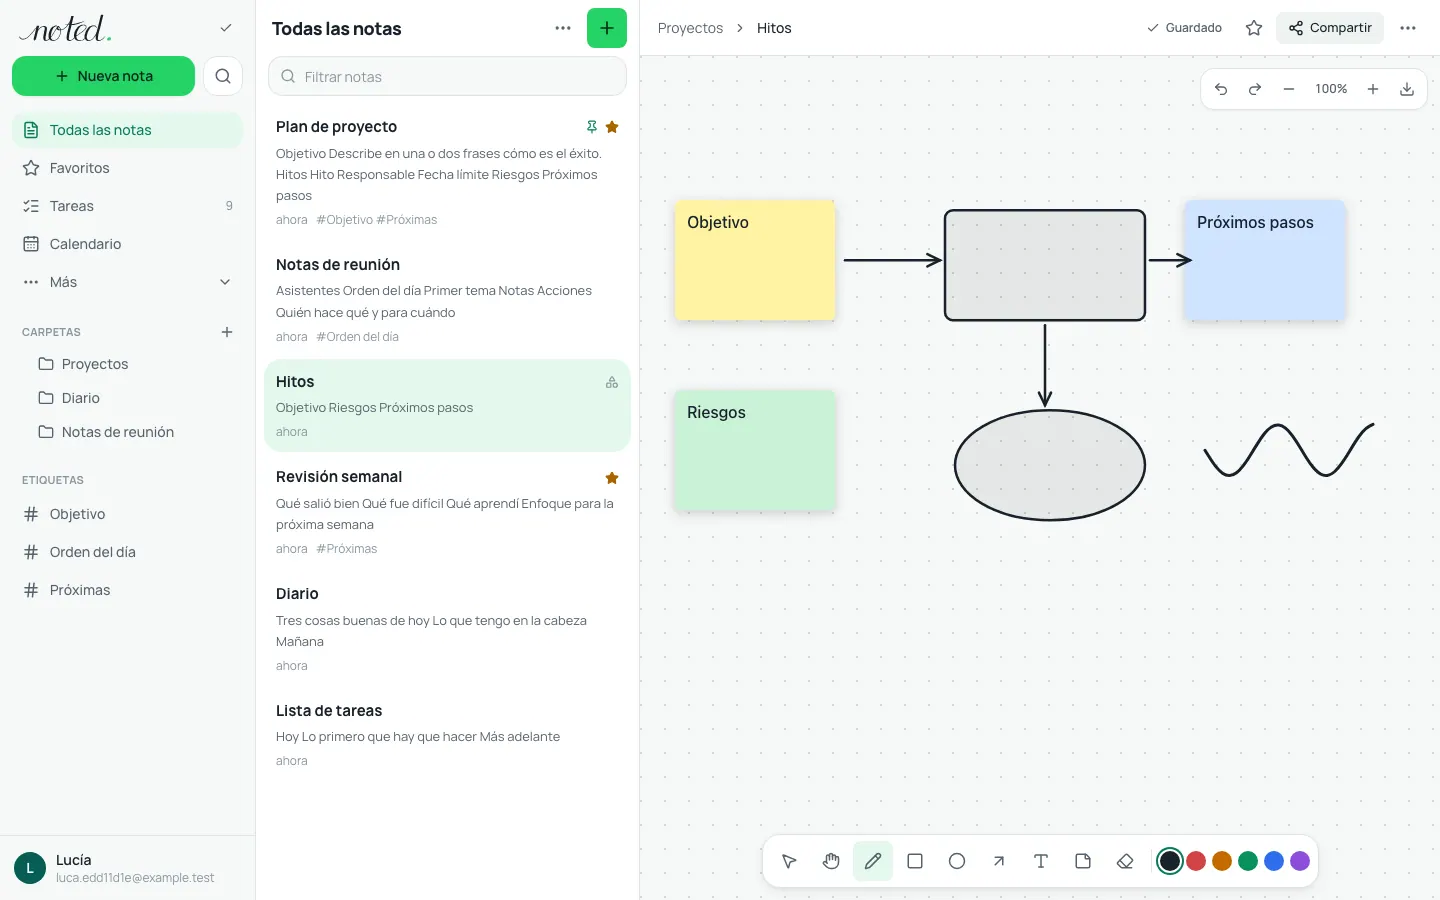1440x900 pixels.
Task: Create a note with the green plus button
Action: 607,28
